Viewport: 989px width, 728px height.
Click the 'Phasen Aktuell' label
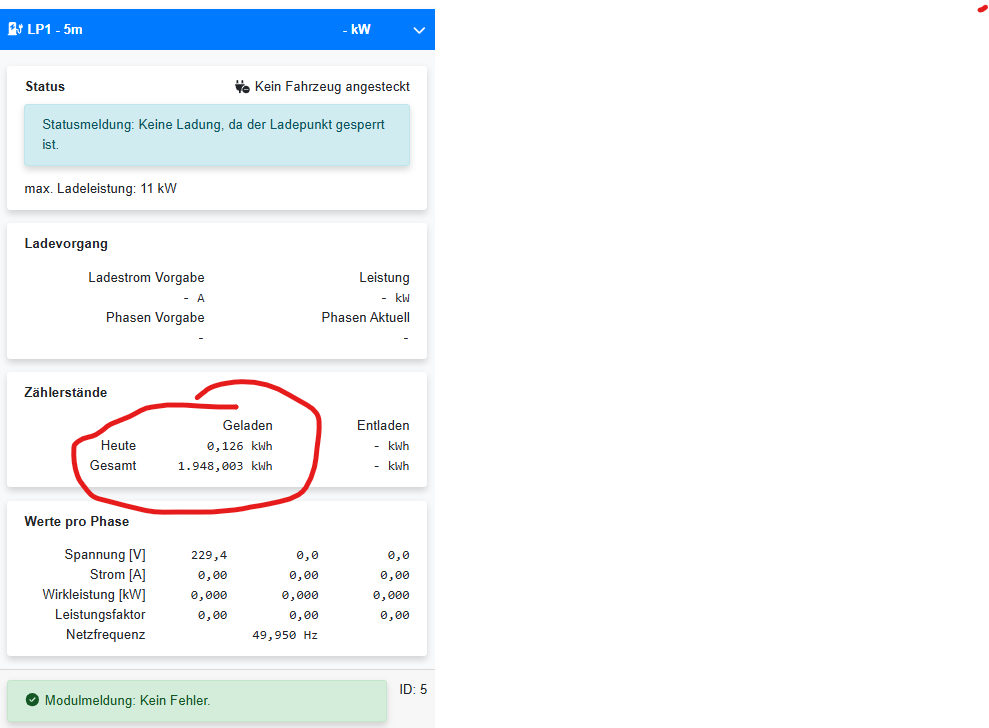(x=366, y=317)
